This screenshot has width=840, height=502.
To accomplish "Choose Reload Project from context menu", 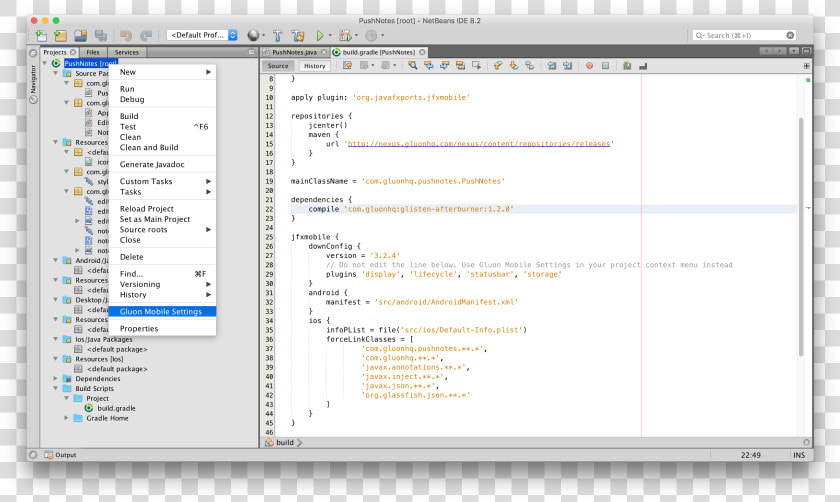I will click(x=163, y=208).
